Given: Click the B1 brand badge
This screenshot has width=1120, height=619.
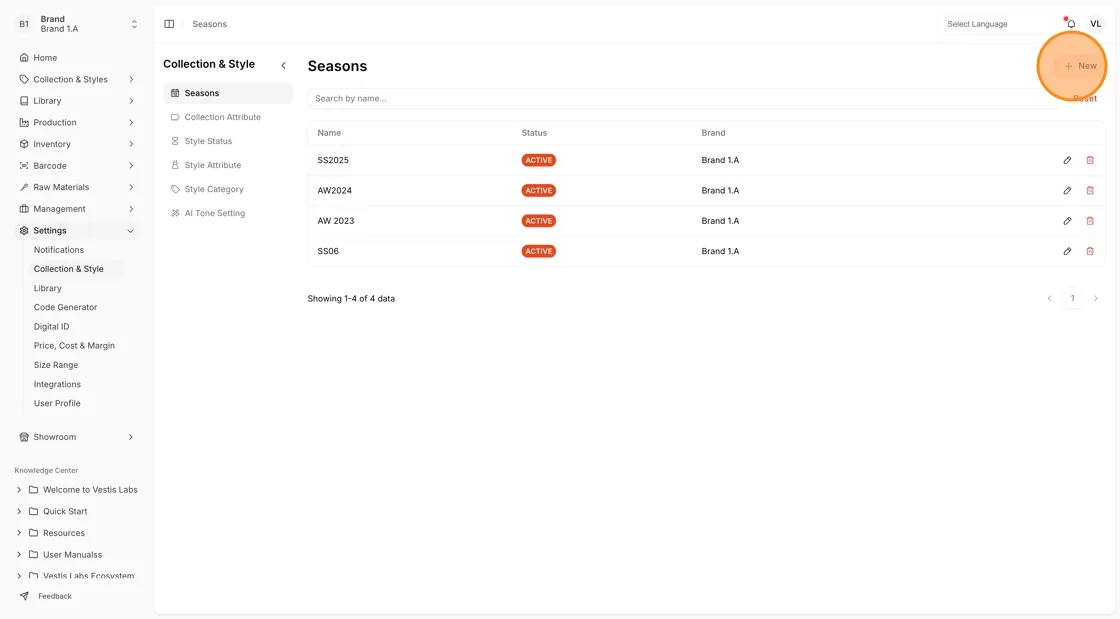Looking at the screenshot, I should click(24, 24).
